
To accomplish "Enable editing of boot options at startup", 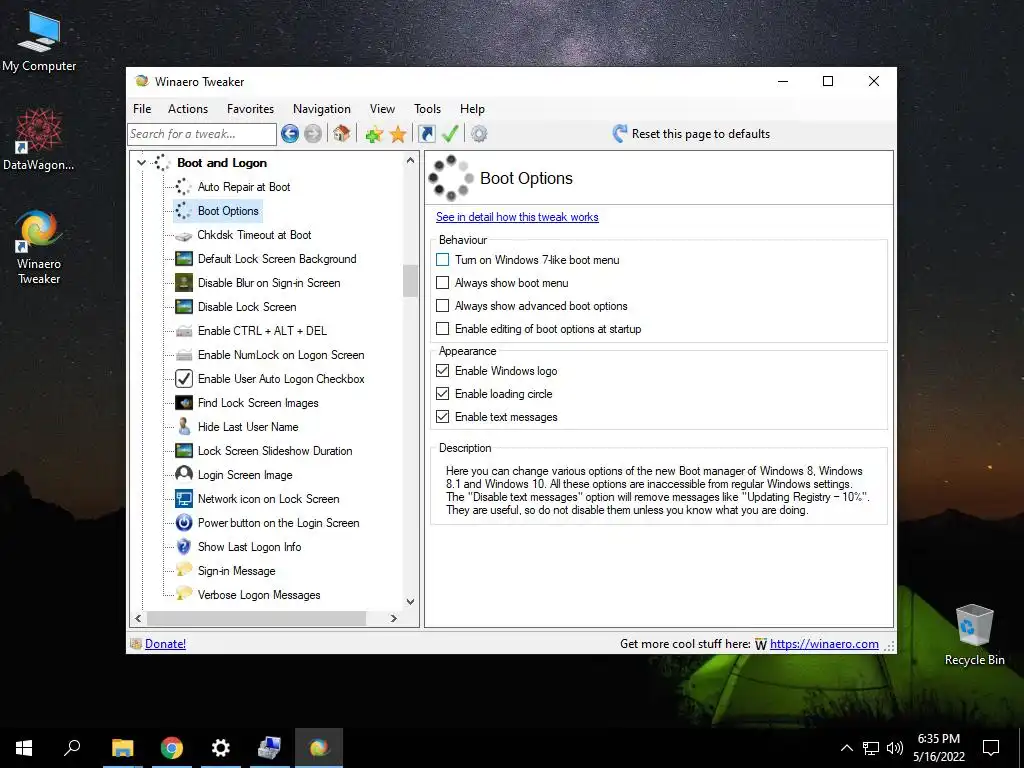I will click(x=443, y=328).
